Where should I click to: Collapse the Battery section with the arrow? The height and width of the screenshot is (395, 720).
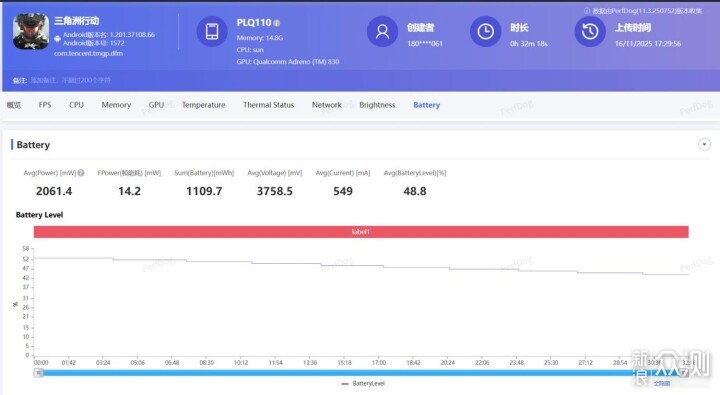click(x=704, y=144)
